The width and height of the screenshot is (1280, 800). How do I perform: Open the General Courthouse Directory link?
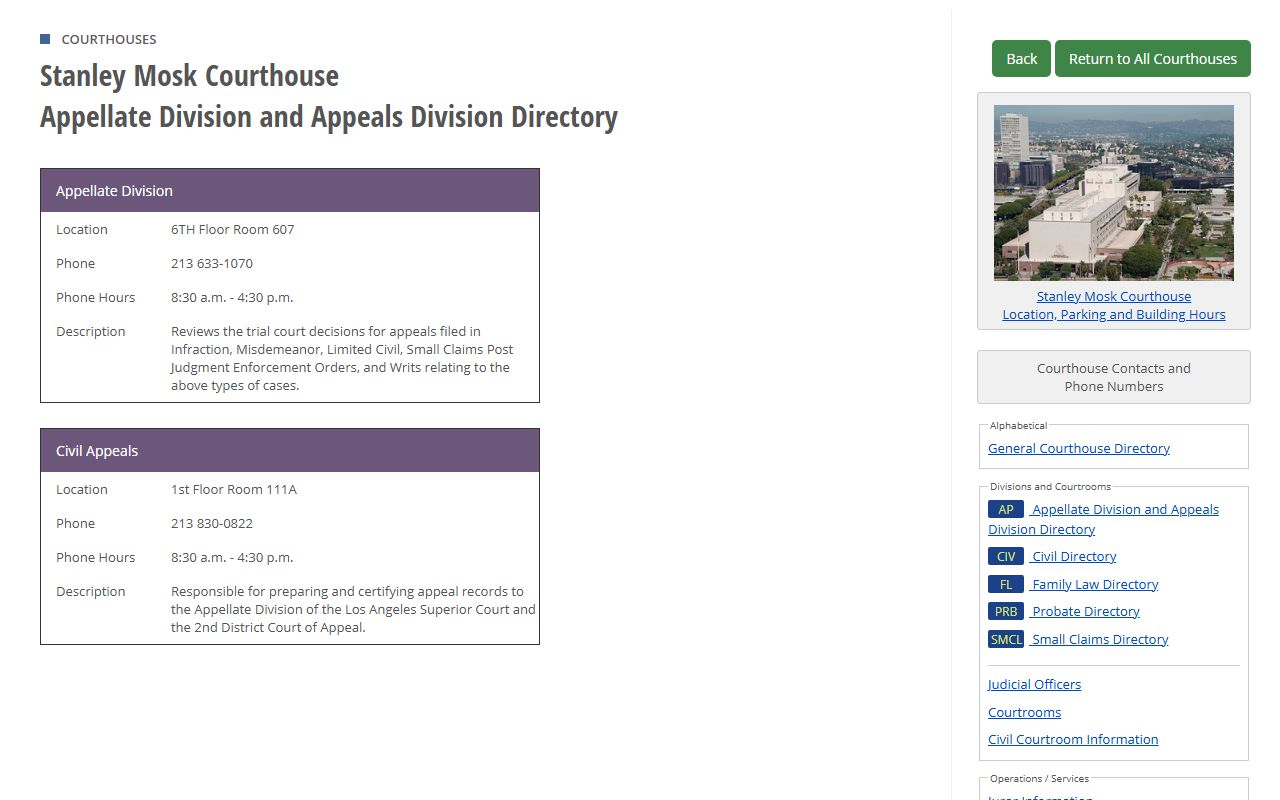pyautogui.click(x=1079, y=448)
